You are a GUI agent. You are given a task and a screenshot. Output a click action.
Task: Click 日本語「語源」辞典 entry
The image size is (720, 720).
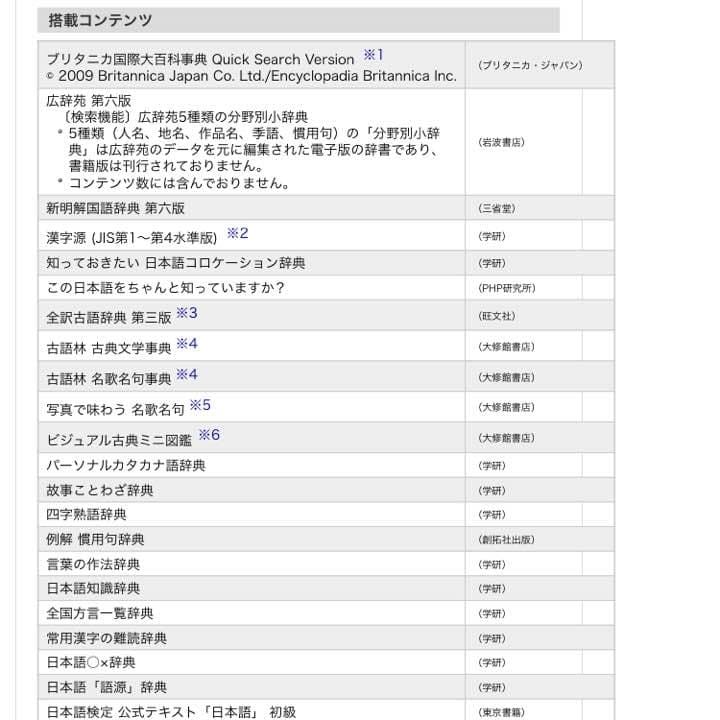107,687
